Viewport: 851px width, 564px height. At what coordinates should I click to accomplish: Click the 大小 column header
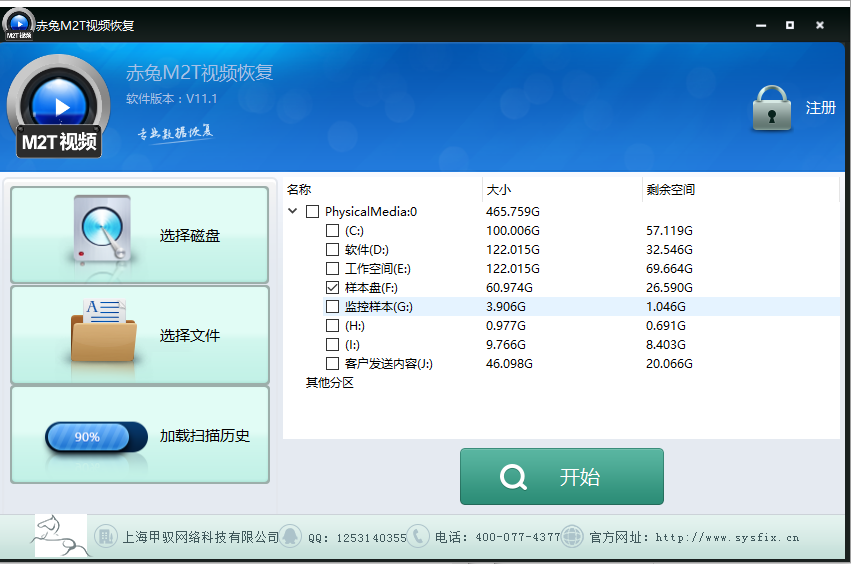[x=498, y=189]
